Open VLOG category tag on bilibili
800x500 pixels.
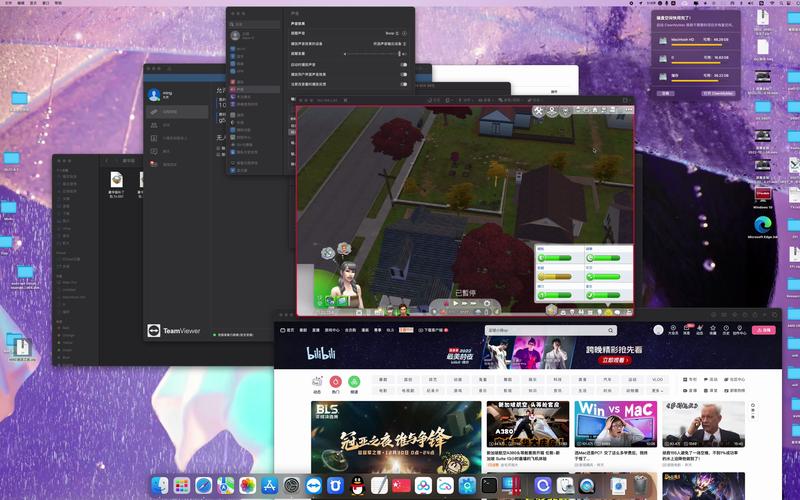[658, 380]
